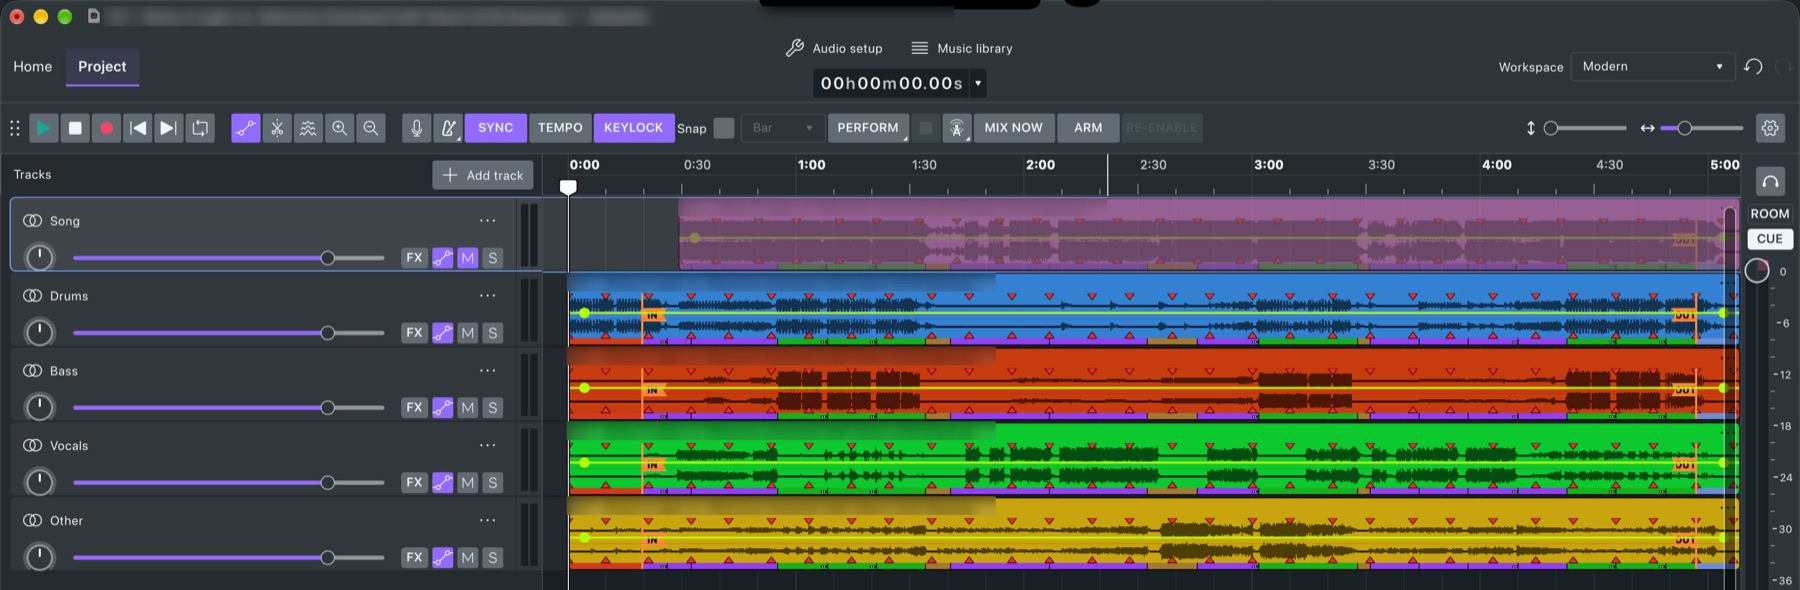Open the timecode format dropdown arrow
This screenshot has width=1800, height=590.
(978, 83)
